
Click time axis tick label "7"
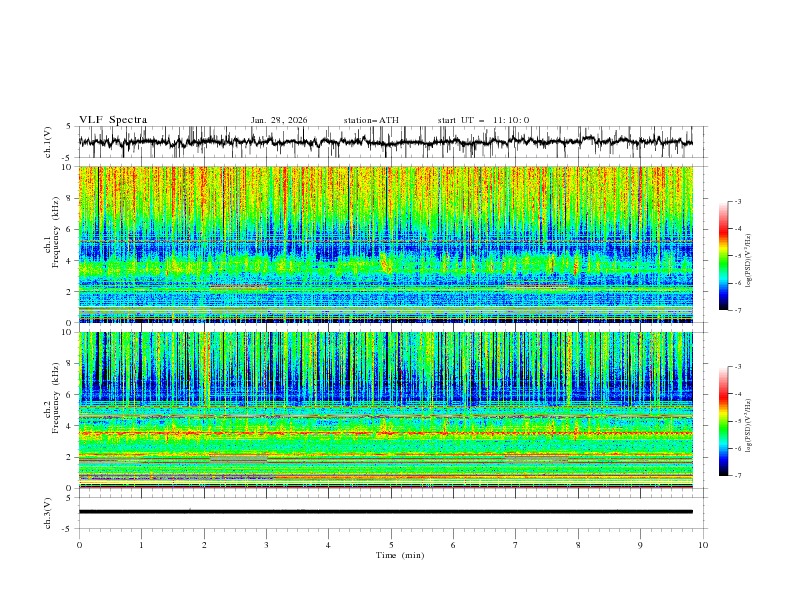(x=516, y=545)
